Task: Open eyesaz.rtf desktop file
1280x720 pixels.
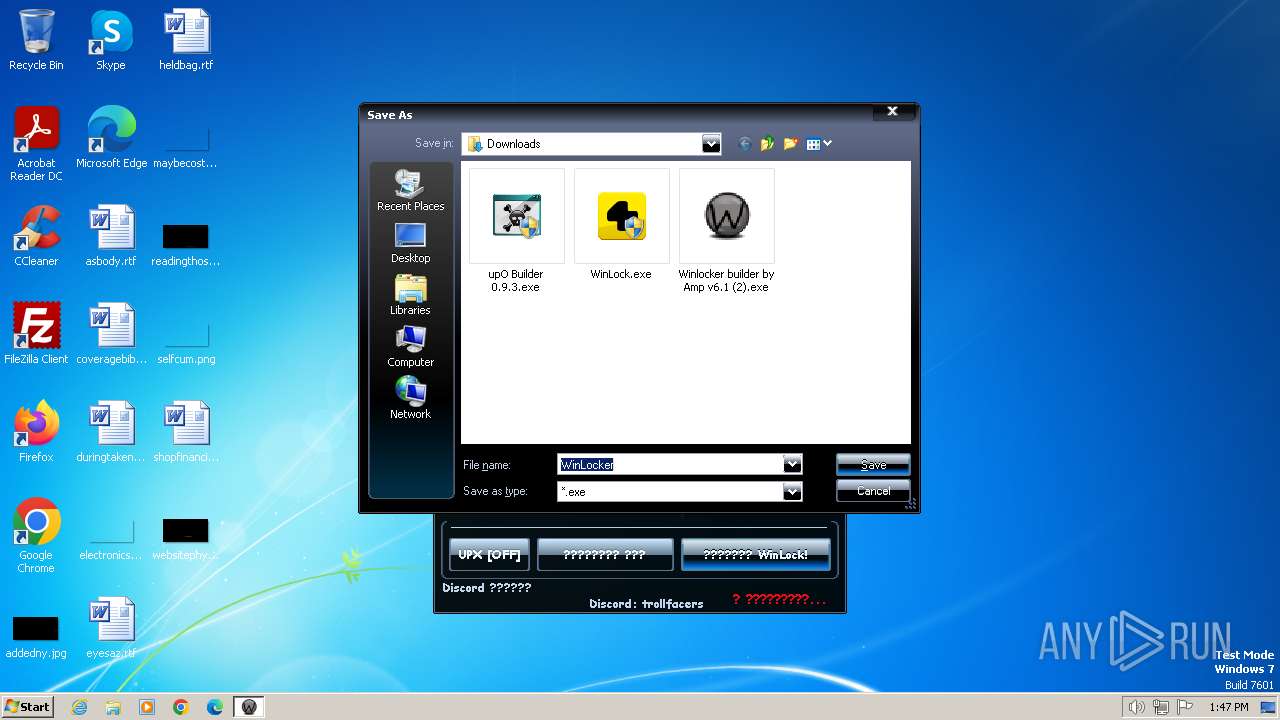Action: 111,628
